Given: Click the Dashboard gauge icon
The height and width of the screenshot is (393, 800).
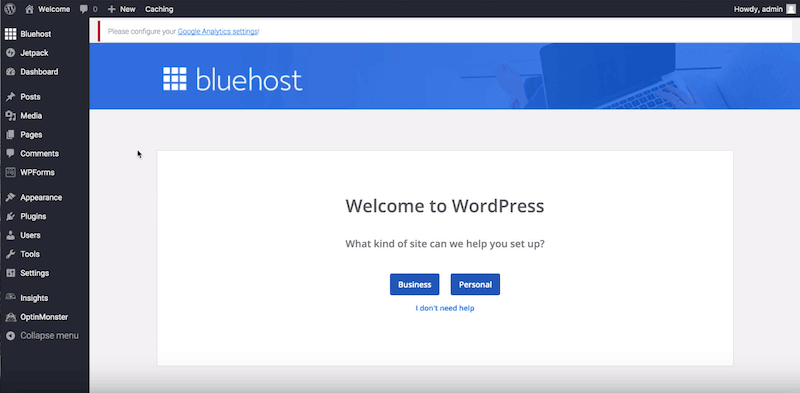Looking at the screenshot, I should tap(10, 72).
